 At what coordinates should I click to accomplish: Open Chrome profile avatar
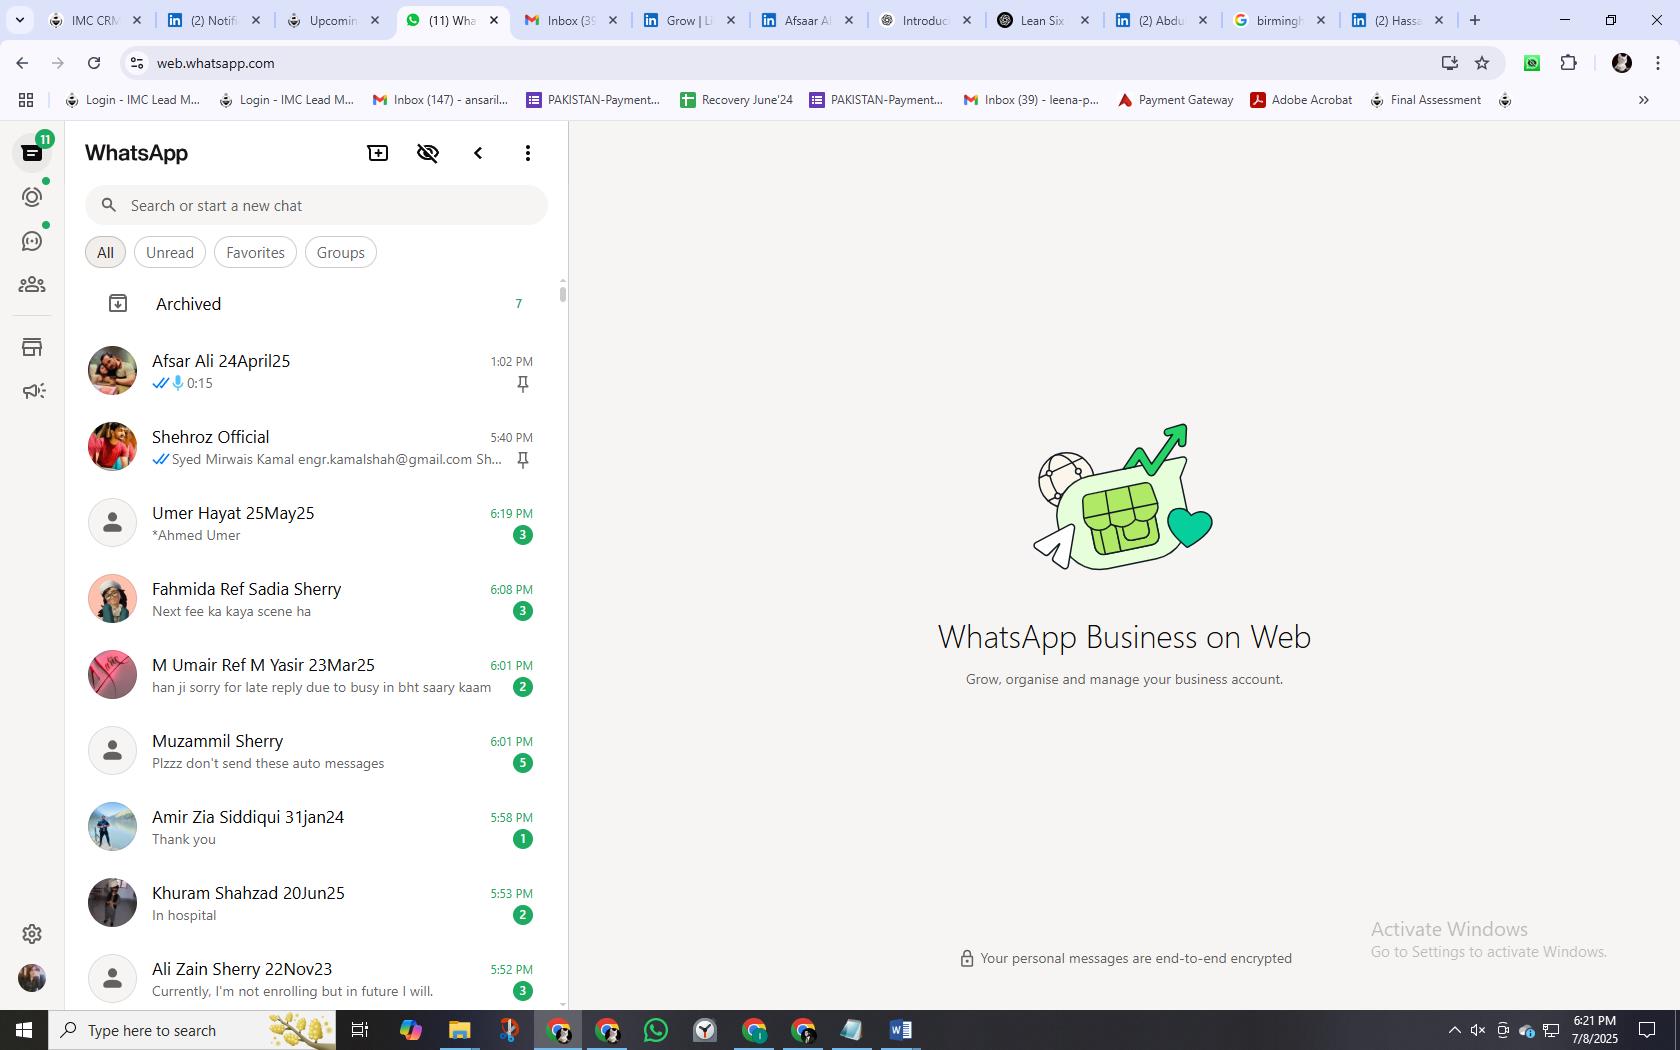pos(1622,63)
